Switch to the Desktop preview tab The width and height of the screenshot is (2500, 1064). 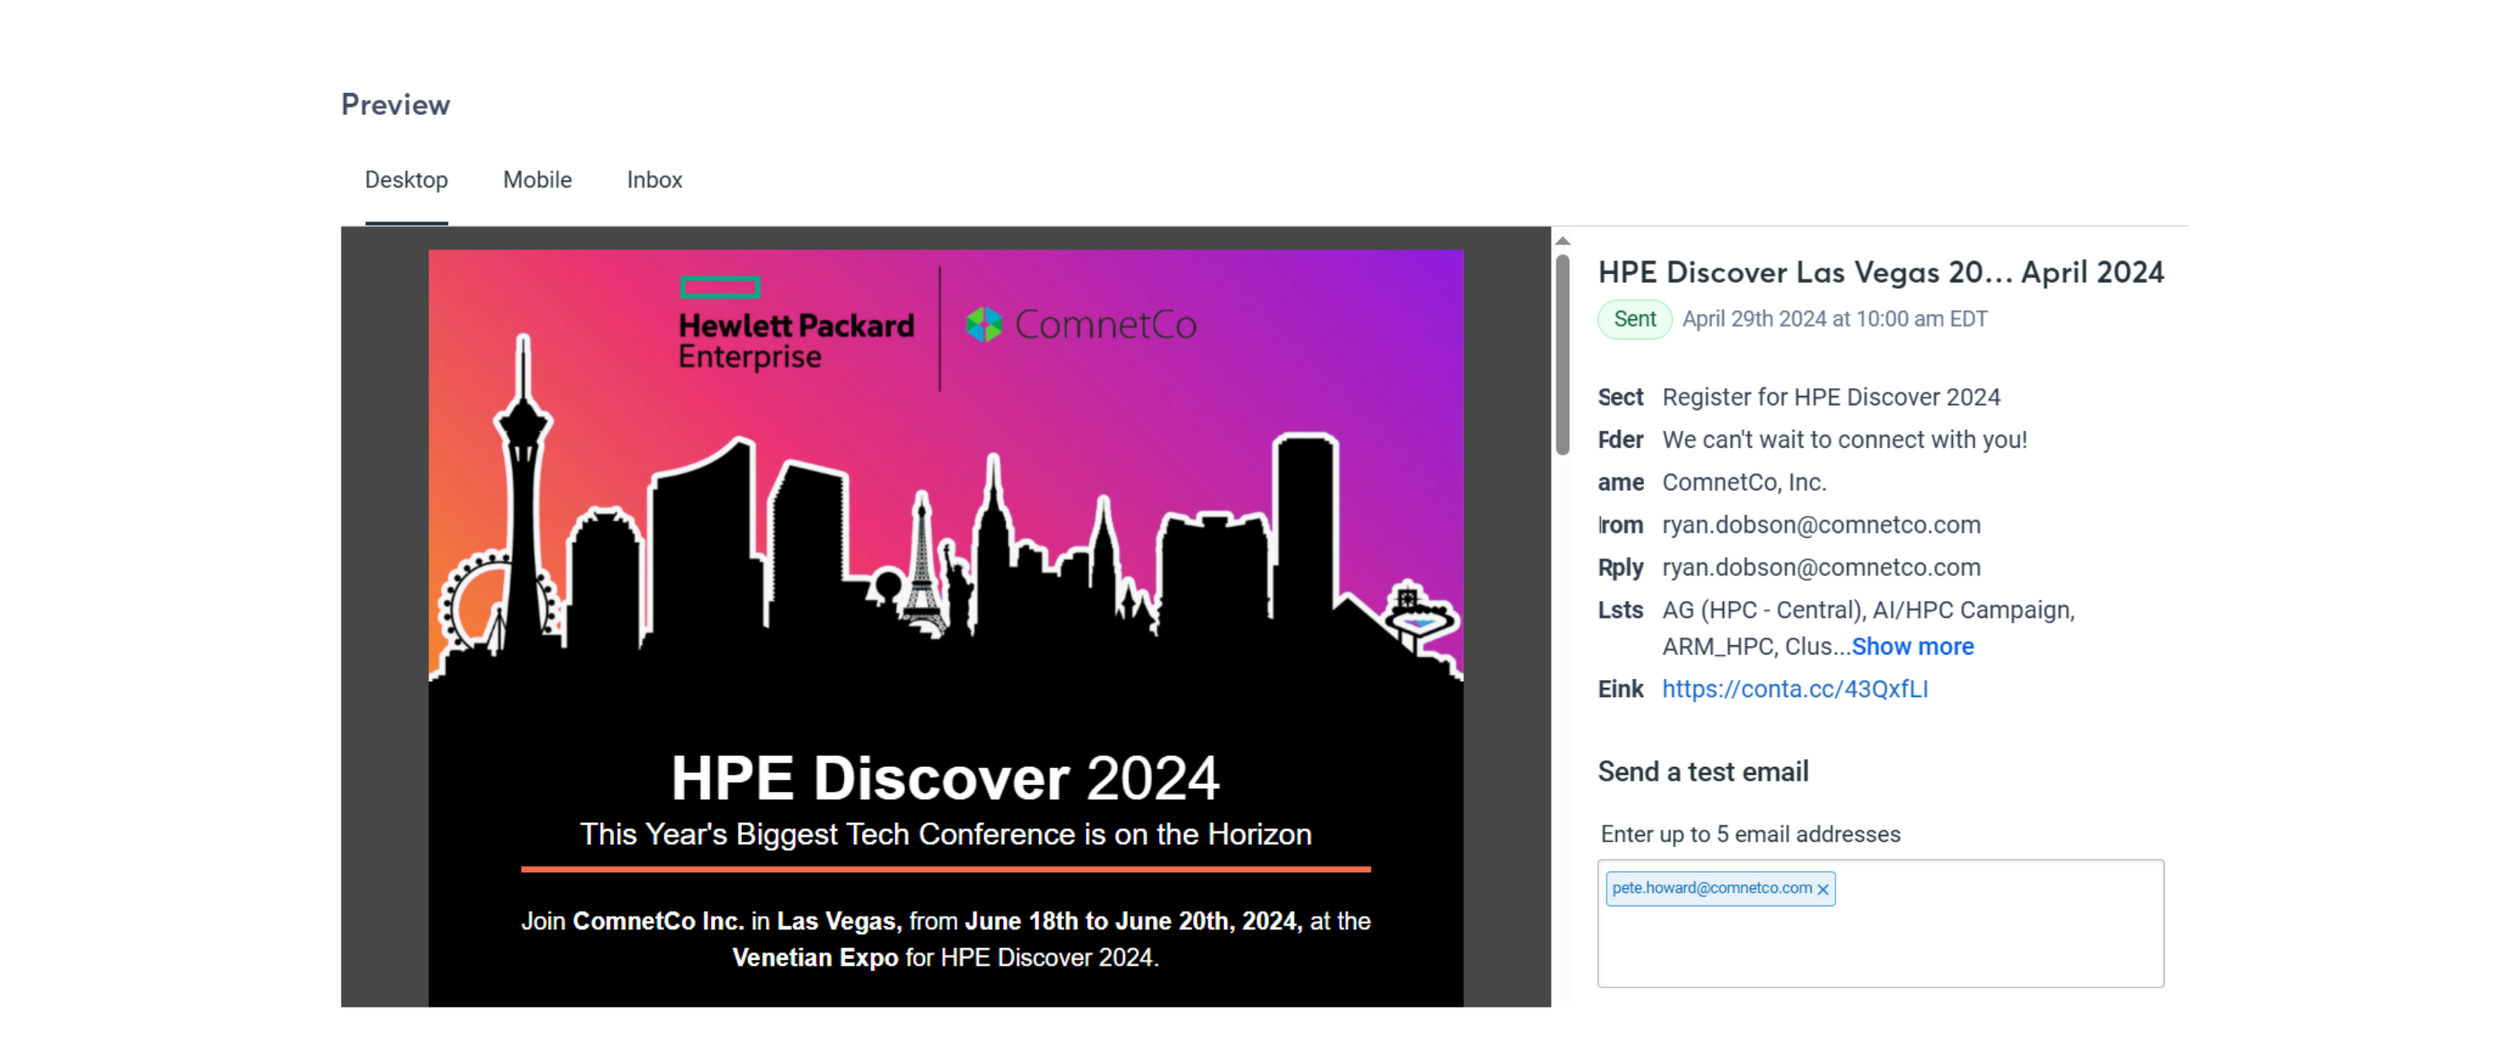pyautogui.click(x=406, y=180)
